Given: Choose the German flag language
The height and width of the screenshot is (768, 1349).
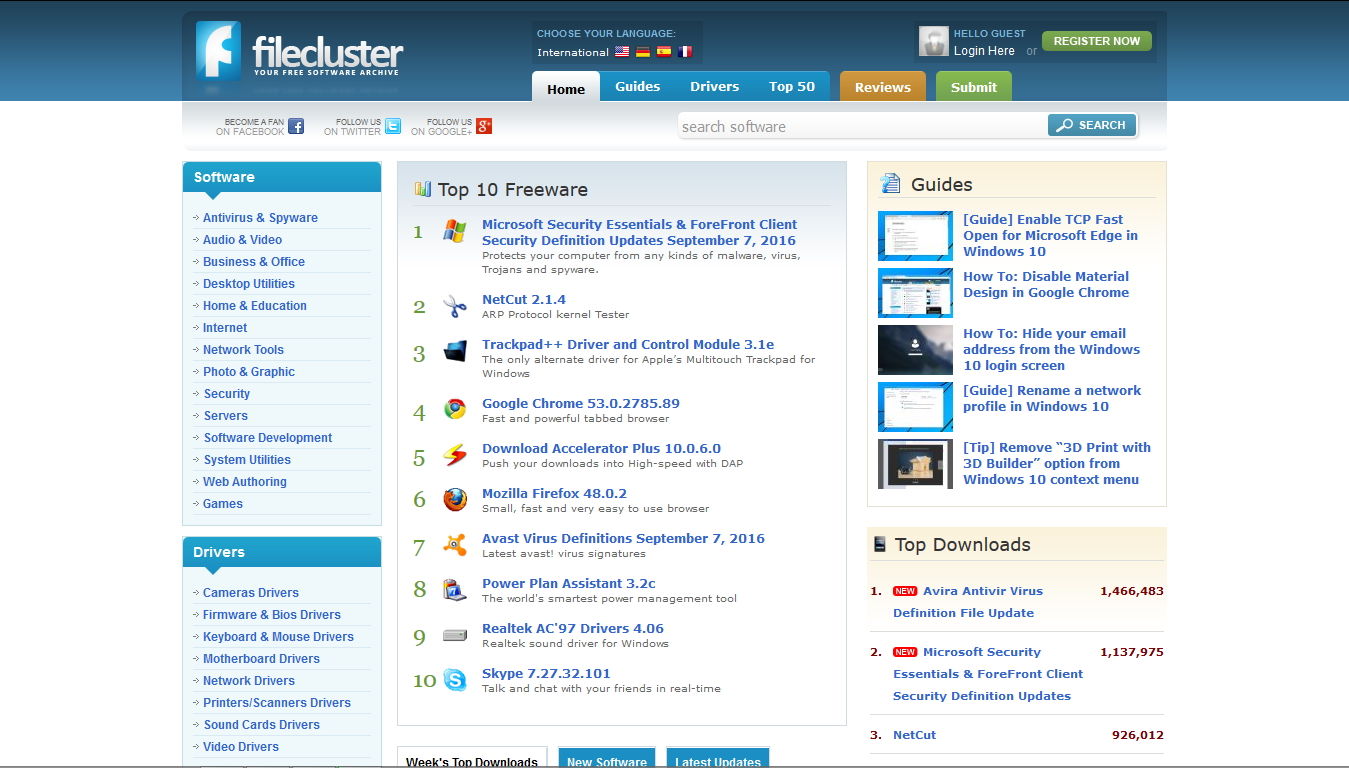Looking at the screenshot, I should 642,51.
